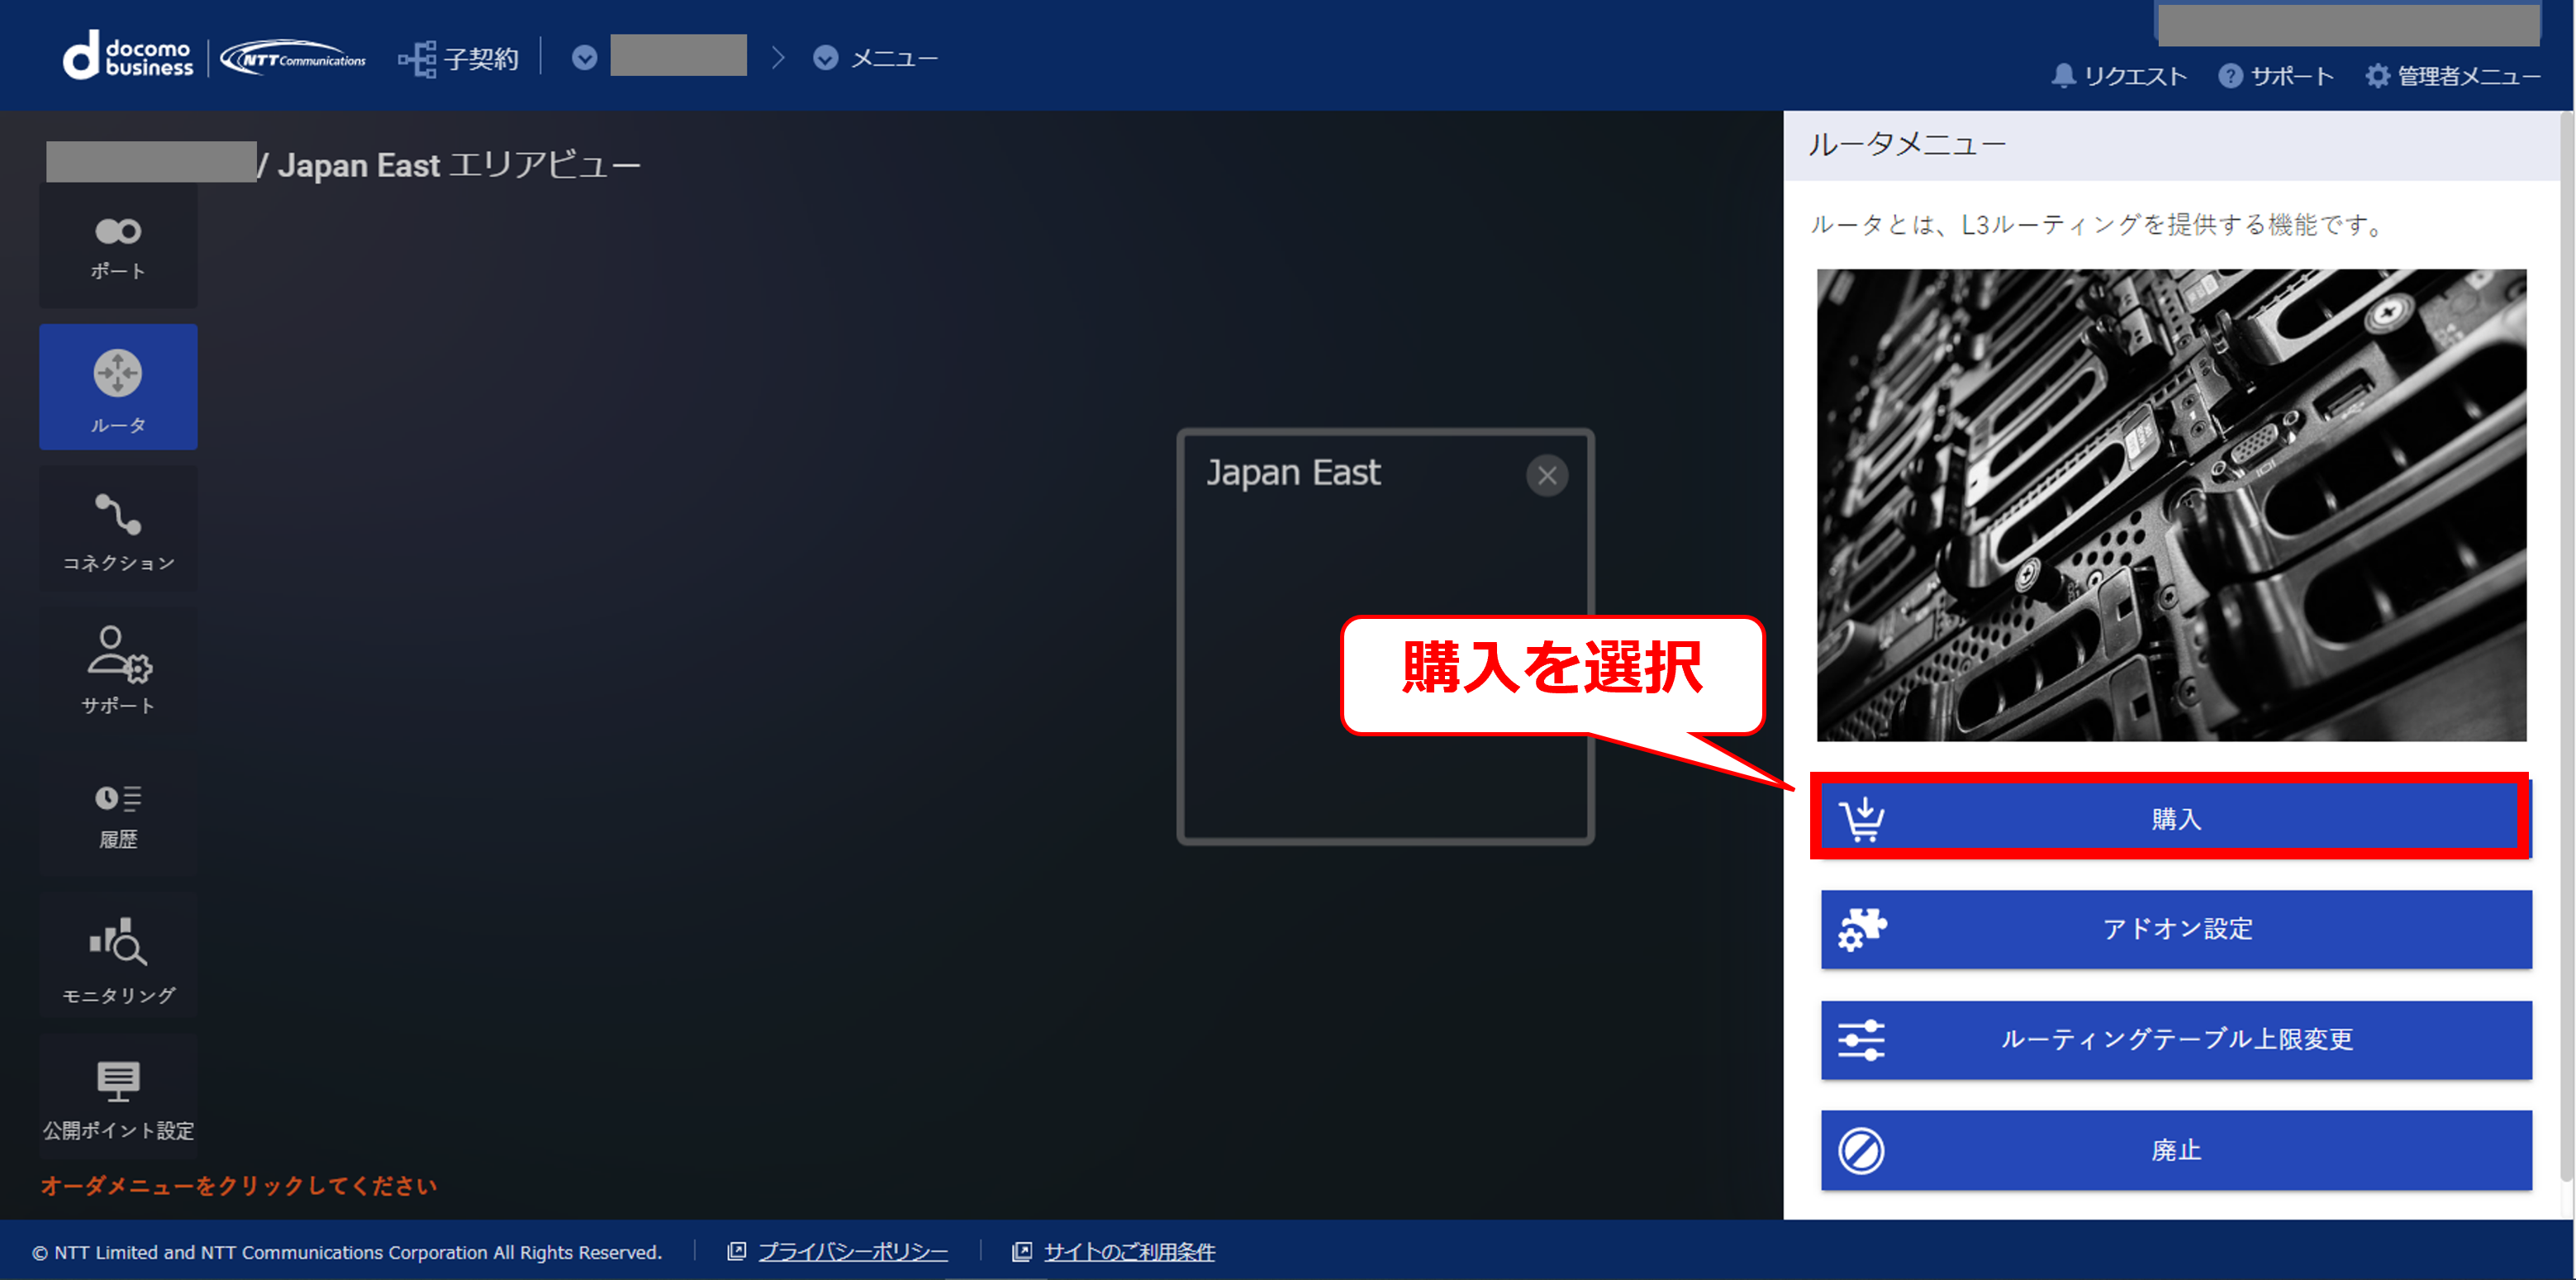Open 管理者メニュー in the header
The height and width of the screenshot is (1280, 2576).
pyautogui.click(x=2452, y=76)
